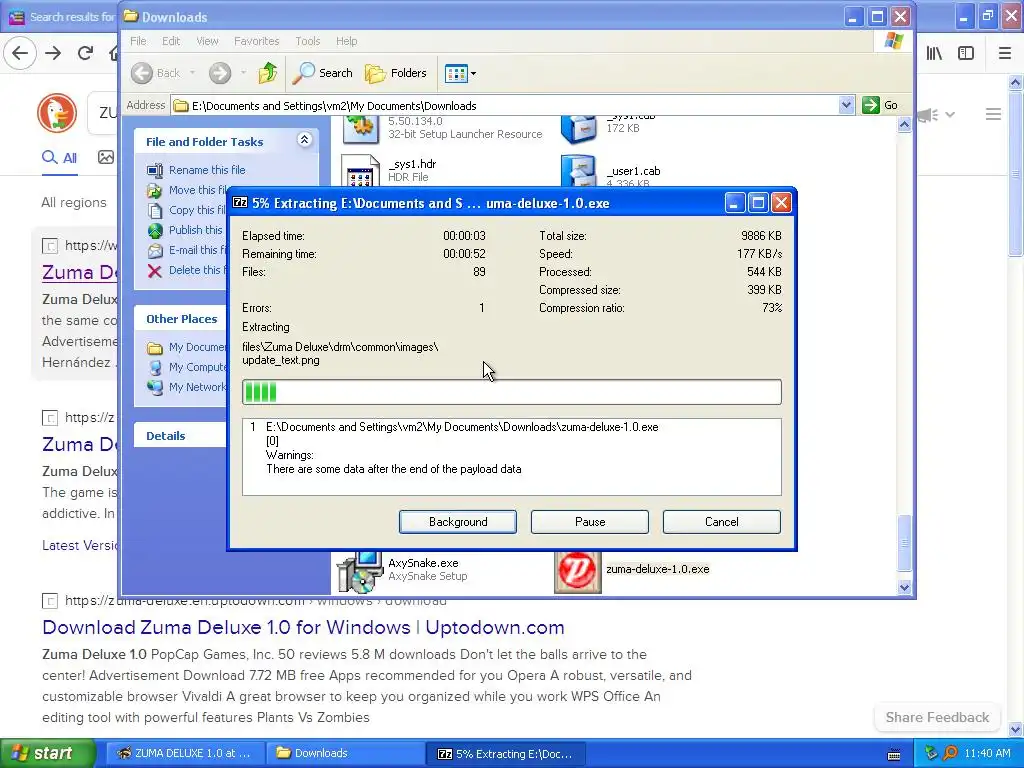Click the Back arrow in Explorer toolbar

(142, 73)
